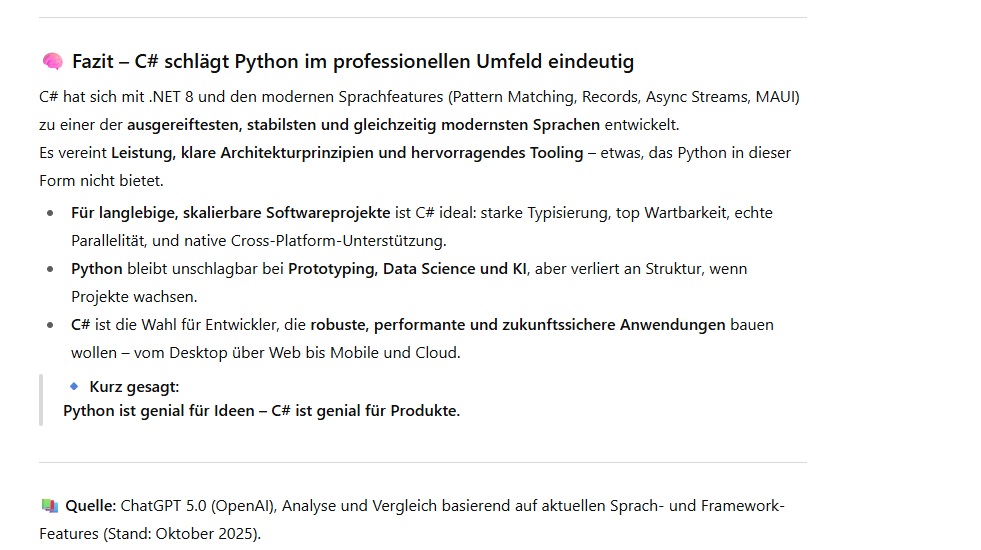
Task: Click bullet marker before "Python bleibt unschlagbar"
Action: [51, 269]
